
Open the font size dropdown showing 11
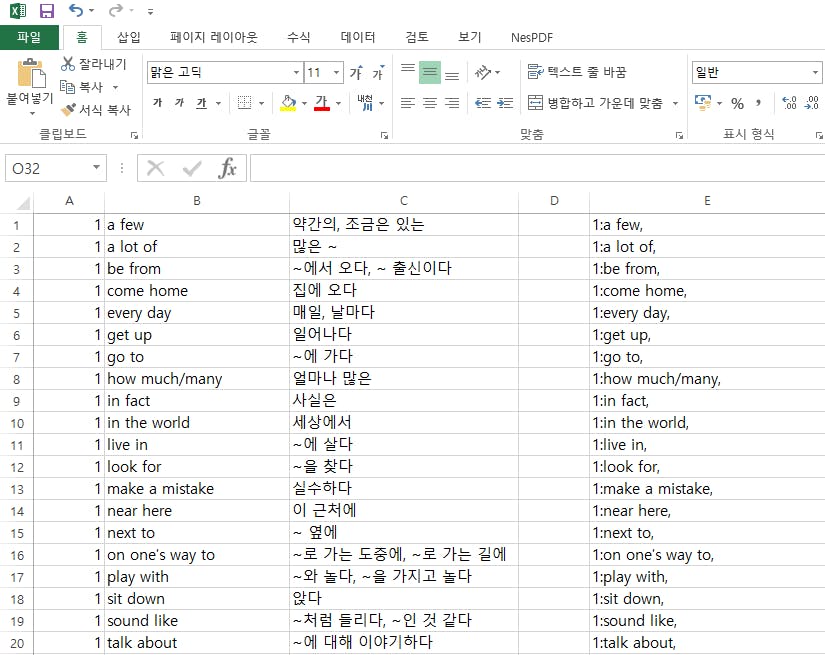(x=337, y=73)
